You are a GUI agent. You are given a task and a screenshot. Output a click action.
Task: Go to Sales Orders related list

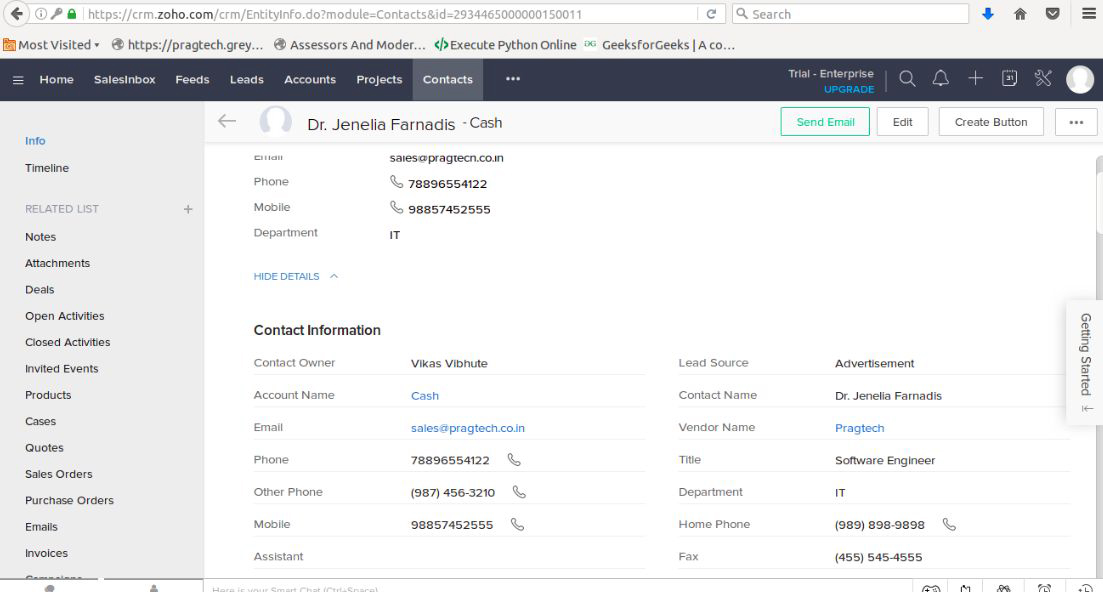point(59,474)
